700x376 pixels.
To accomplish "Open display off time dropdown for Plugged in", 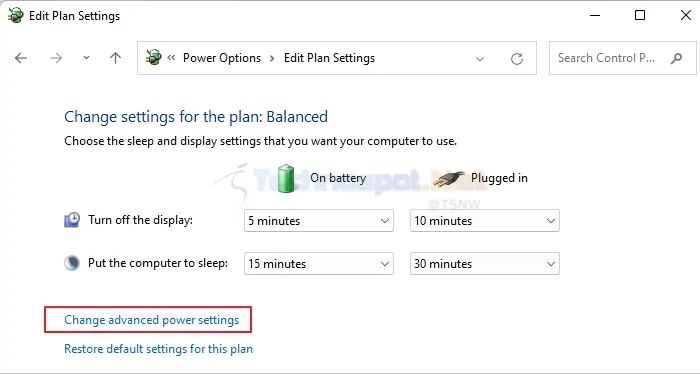I will (484, 221).
